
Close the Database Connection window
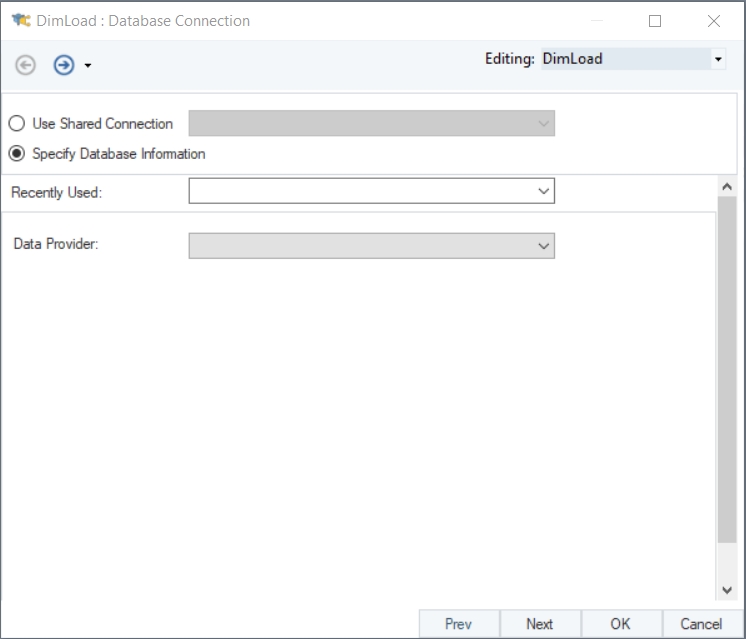tap(714, 21)
